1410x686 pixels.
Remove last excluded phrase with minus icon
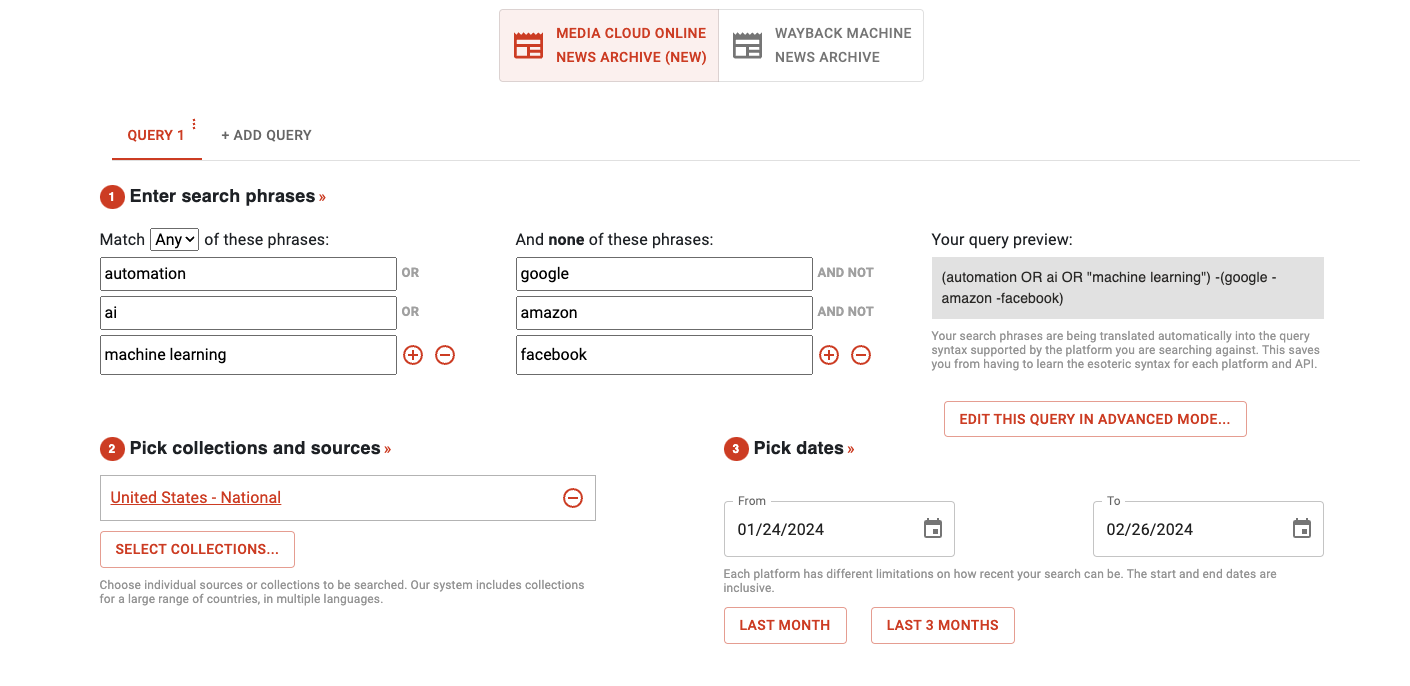click(861, 355)
